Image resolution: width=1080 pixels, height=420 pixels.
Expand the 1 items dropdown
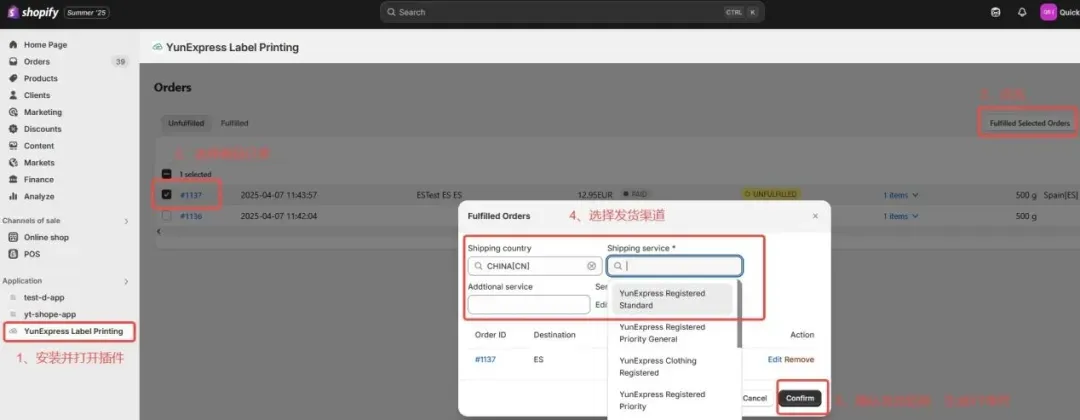[900, 195]
